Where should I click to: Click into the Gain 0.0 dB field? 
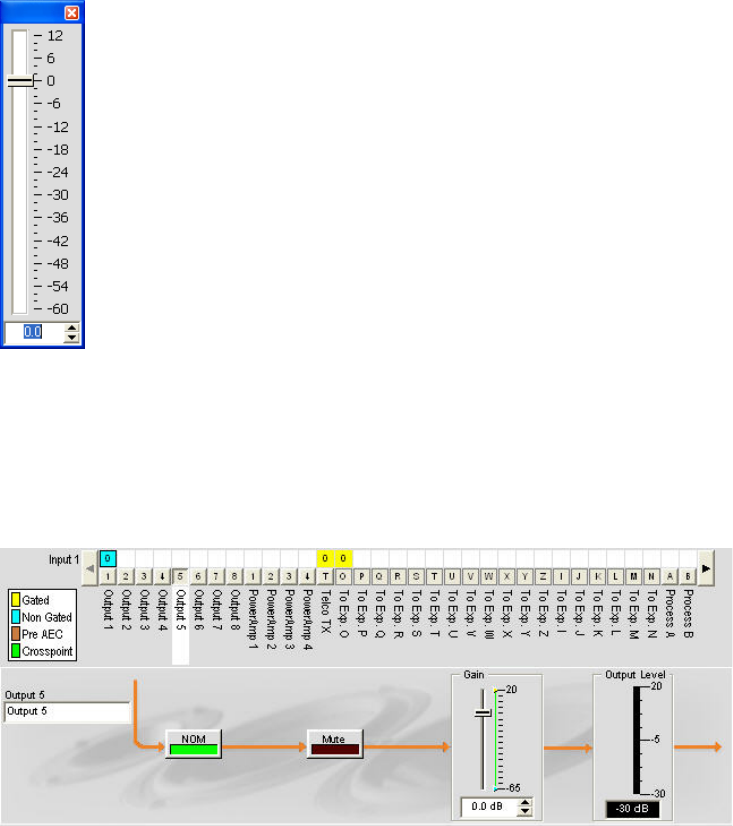coord(488,807)
